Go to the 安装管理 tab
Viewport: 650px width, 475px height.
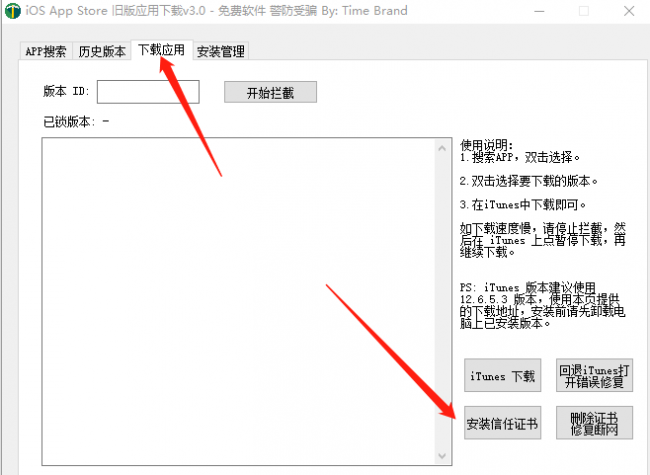coord(221,51)
